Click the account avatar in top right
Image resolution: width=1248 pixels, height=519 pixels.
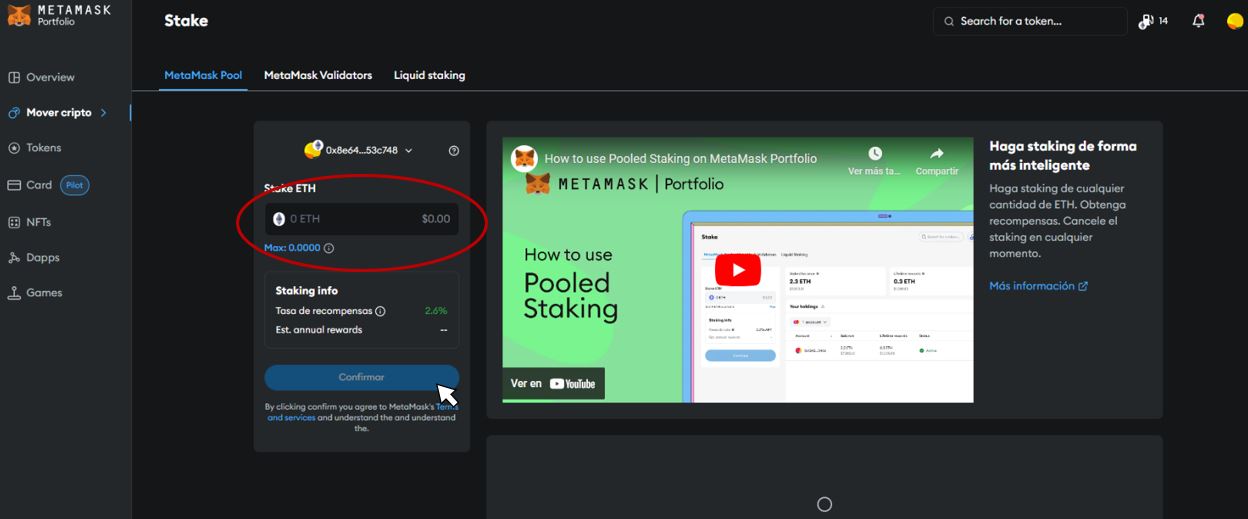click(1234, 21)
